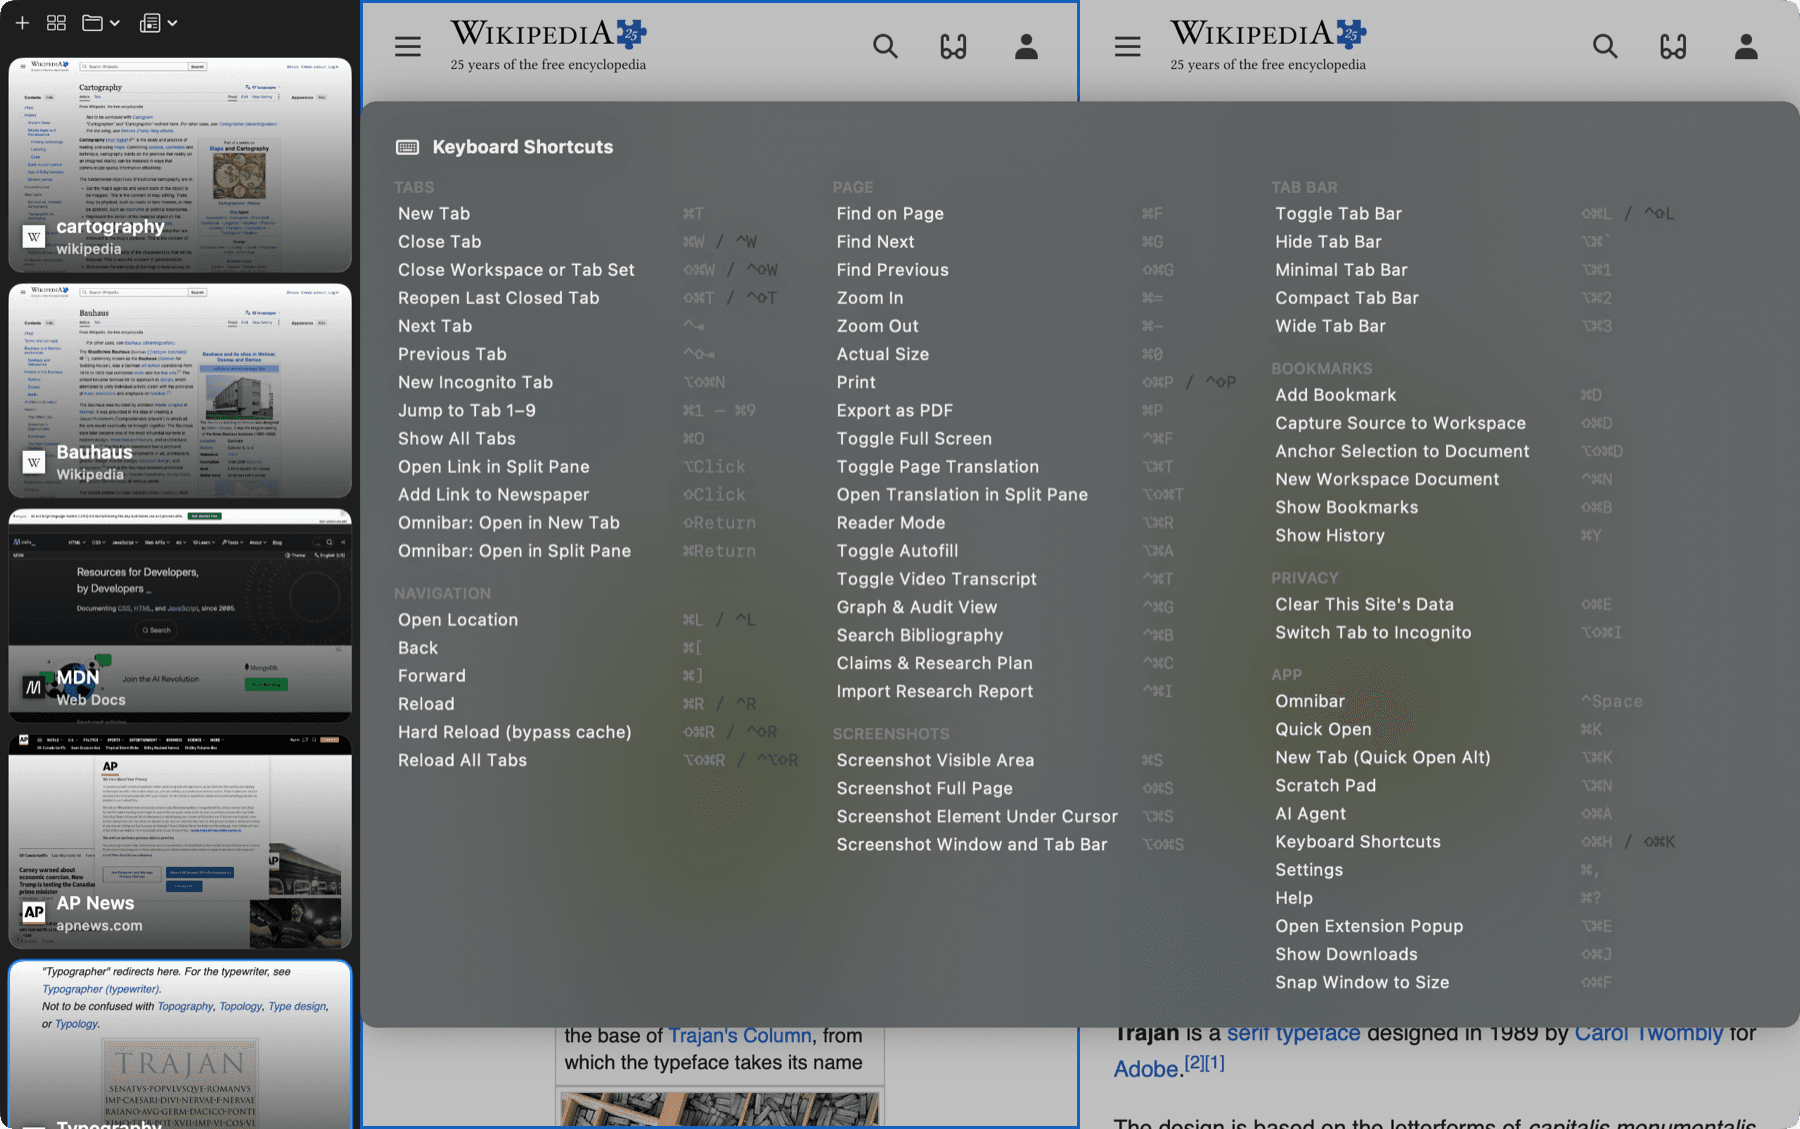Select Reopen Last Closed Tab entry
Viewport: 1800px width, 1129px height.
597,297
